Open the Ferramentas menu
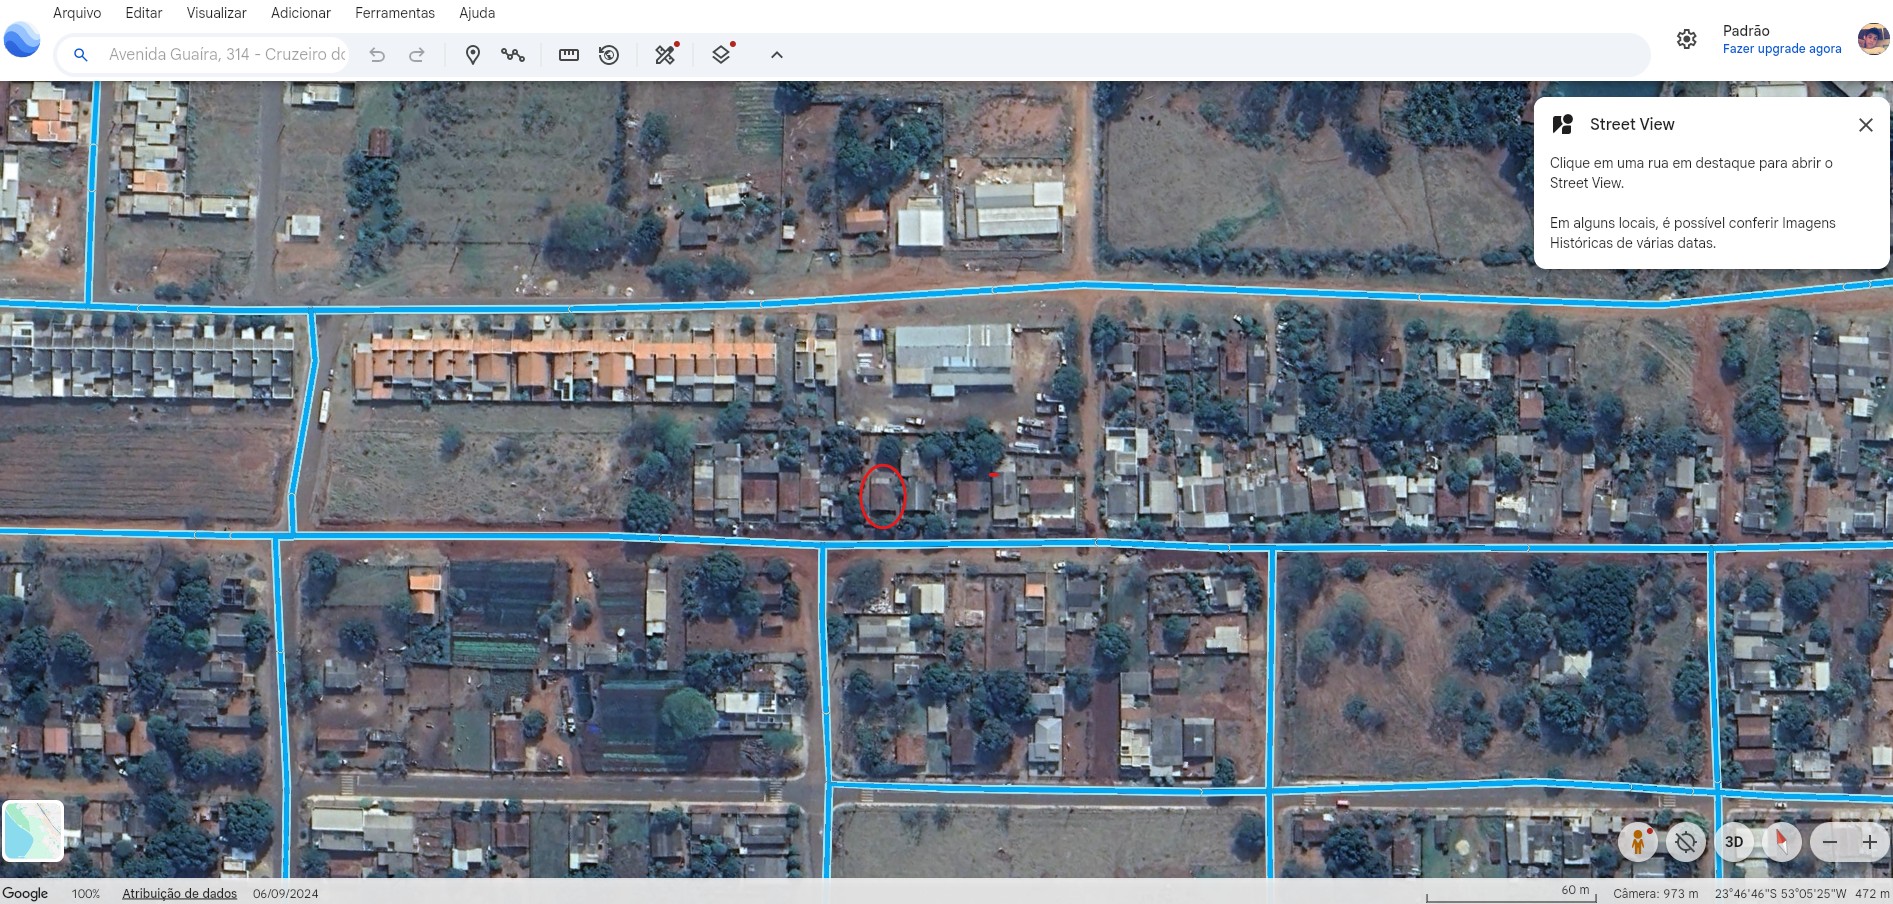Image resolution: width=1893 pixels, height=904 pixels. (x=395, y=13)
